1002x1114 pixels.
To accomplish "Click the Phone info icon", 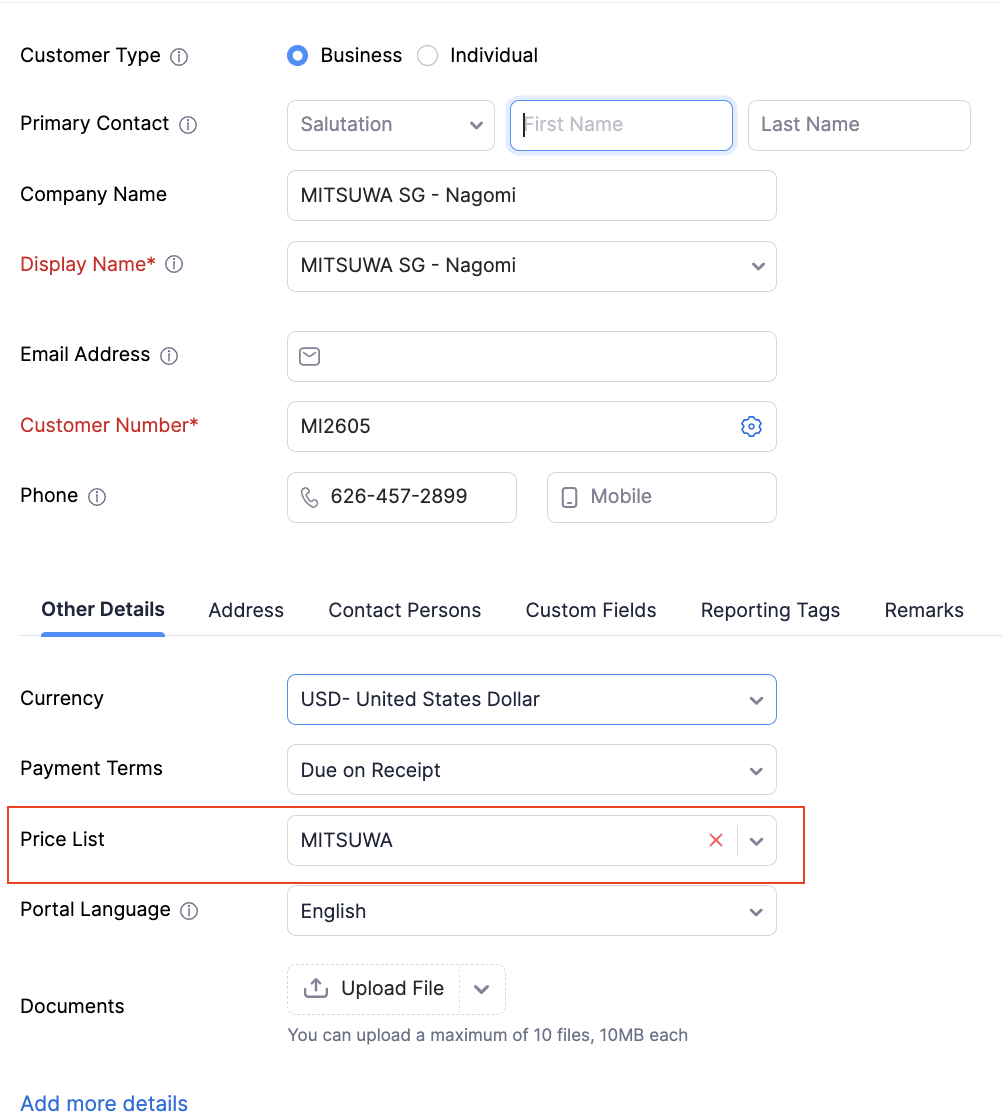I will click(x=97, y=497).
